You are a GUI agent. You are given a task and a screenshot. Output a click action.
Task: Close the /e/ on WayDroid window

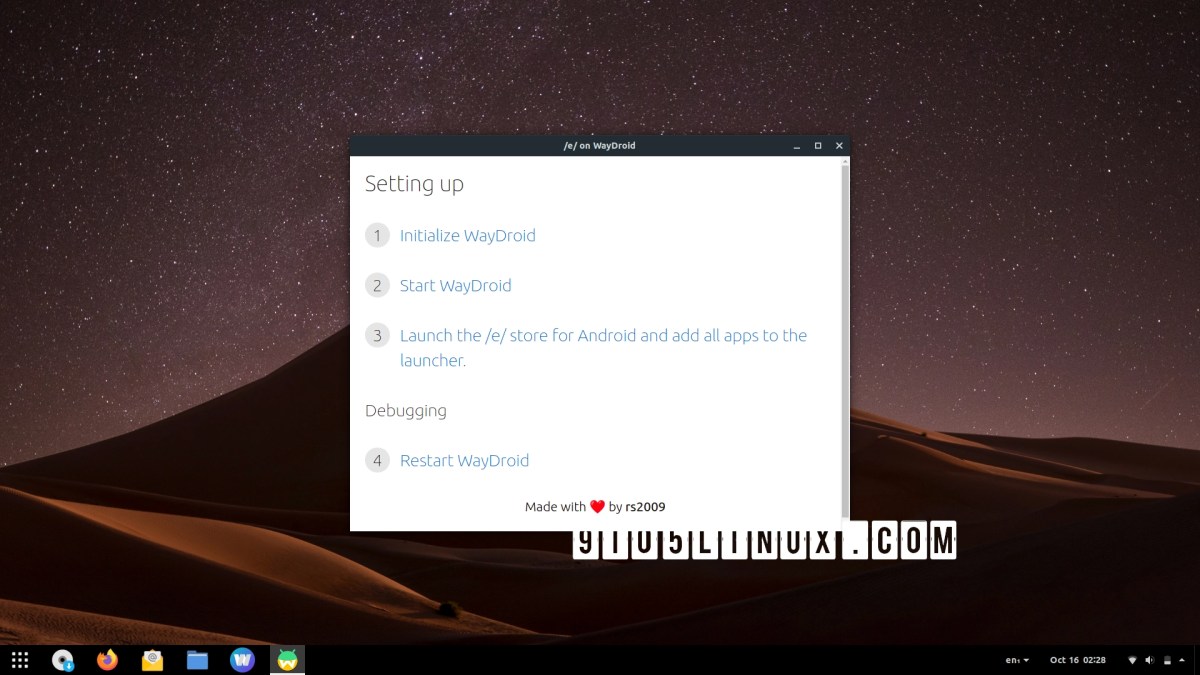tap(839, 146)
